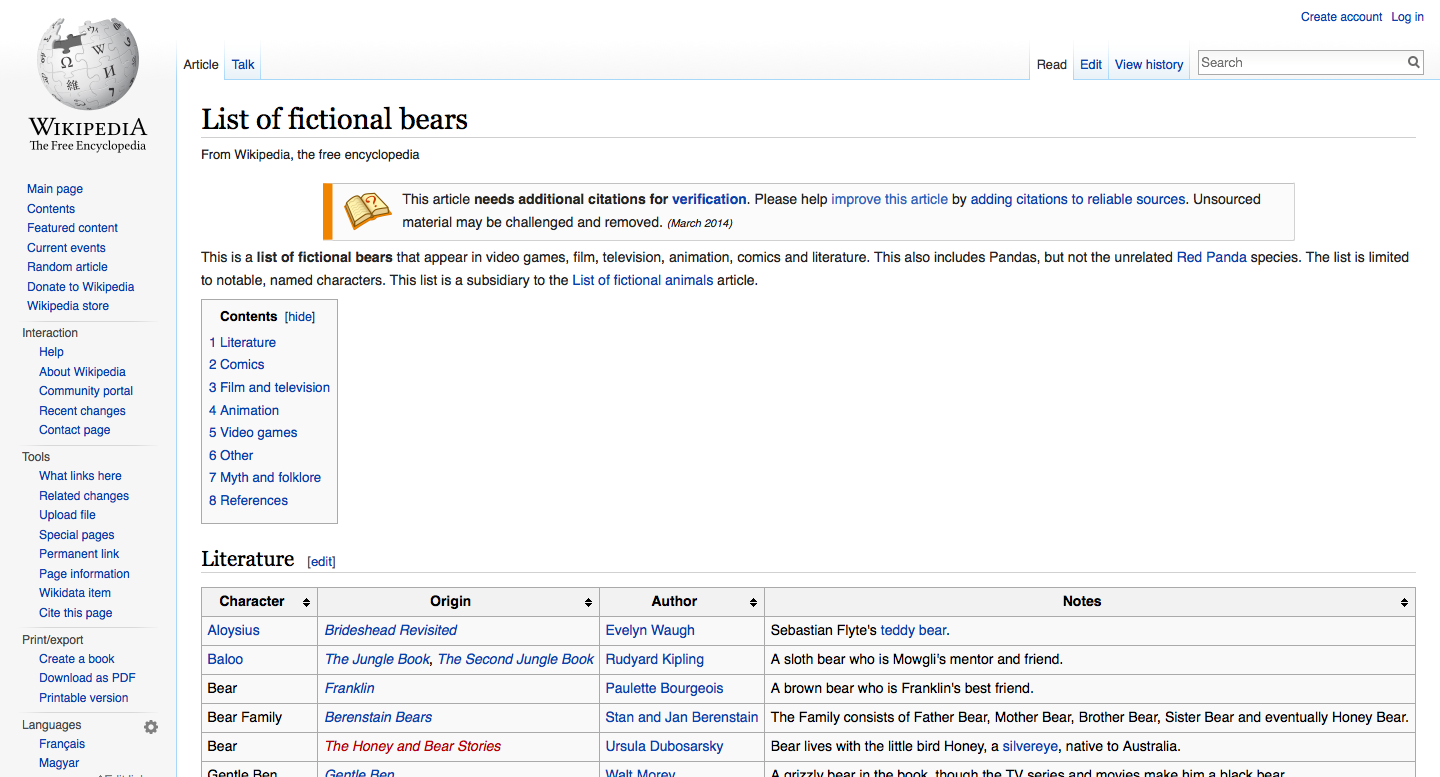Viewport: 1440px width, 777px height.
Task: Open Page information link
Action: tap(84, 574)
